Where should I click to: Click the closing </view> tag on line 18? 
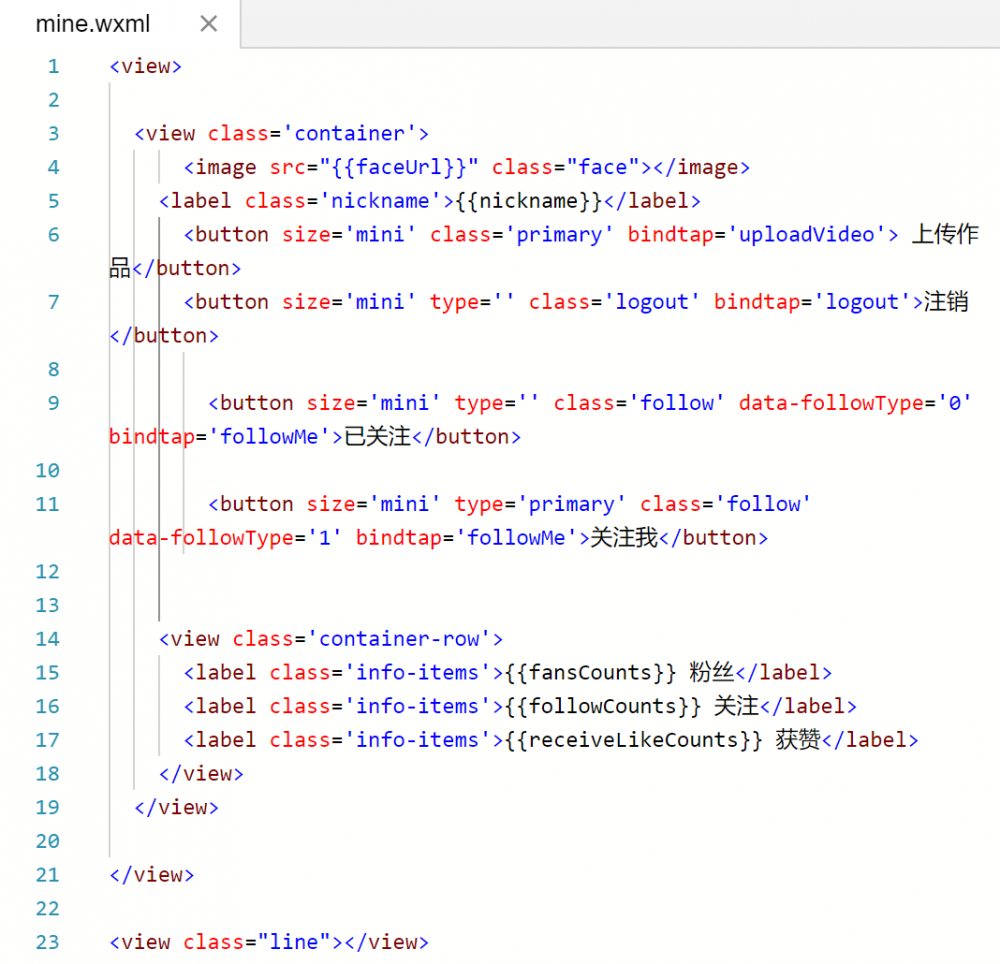pyautogui.click(x=201, y=774)
